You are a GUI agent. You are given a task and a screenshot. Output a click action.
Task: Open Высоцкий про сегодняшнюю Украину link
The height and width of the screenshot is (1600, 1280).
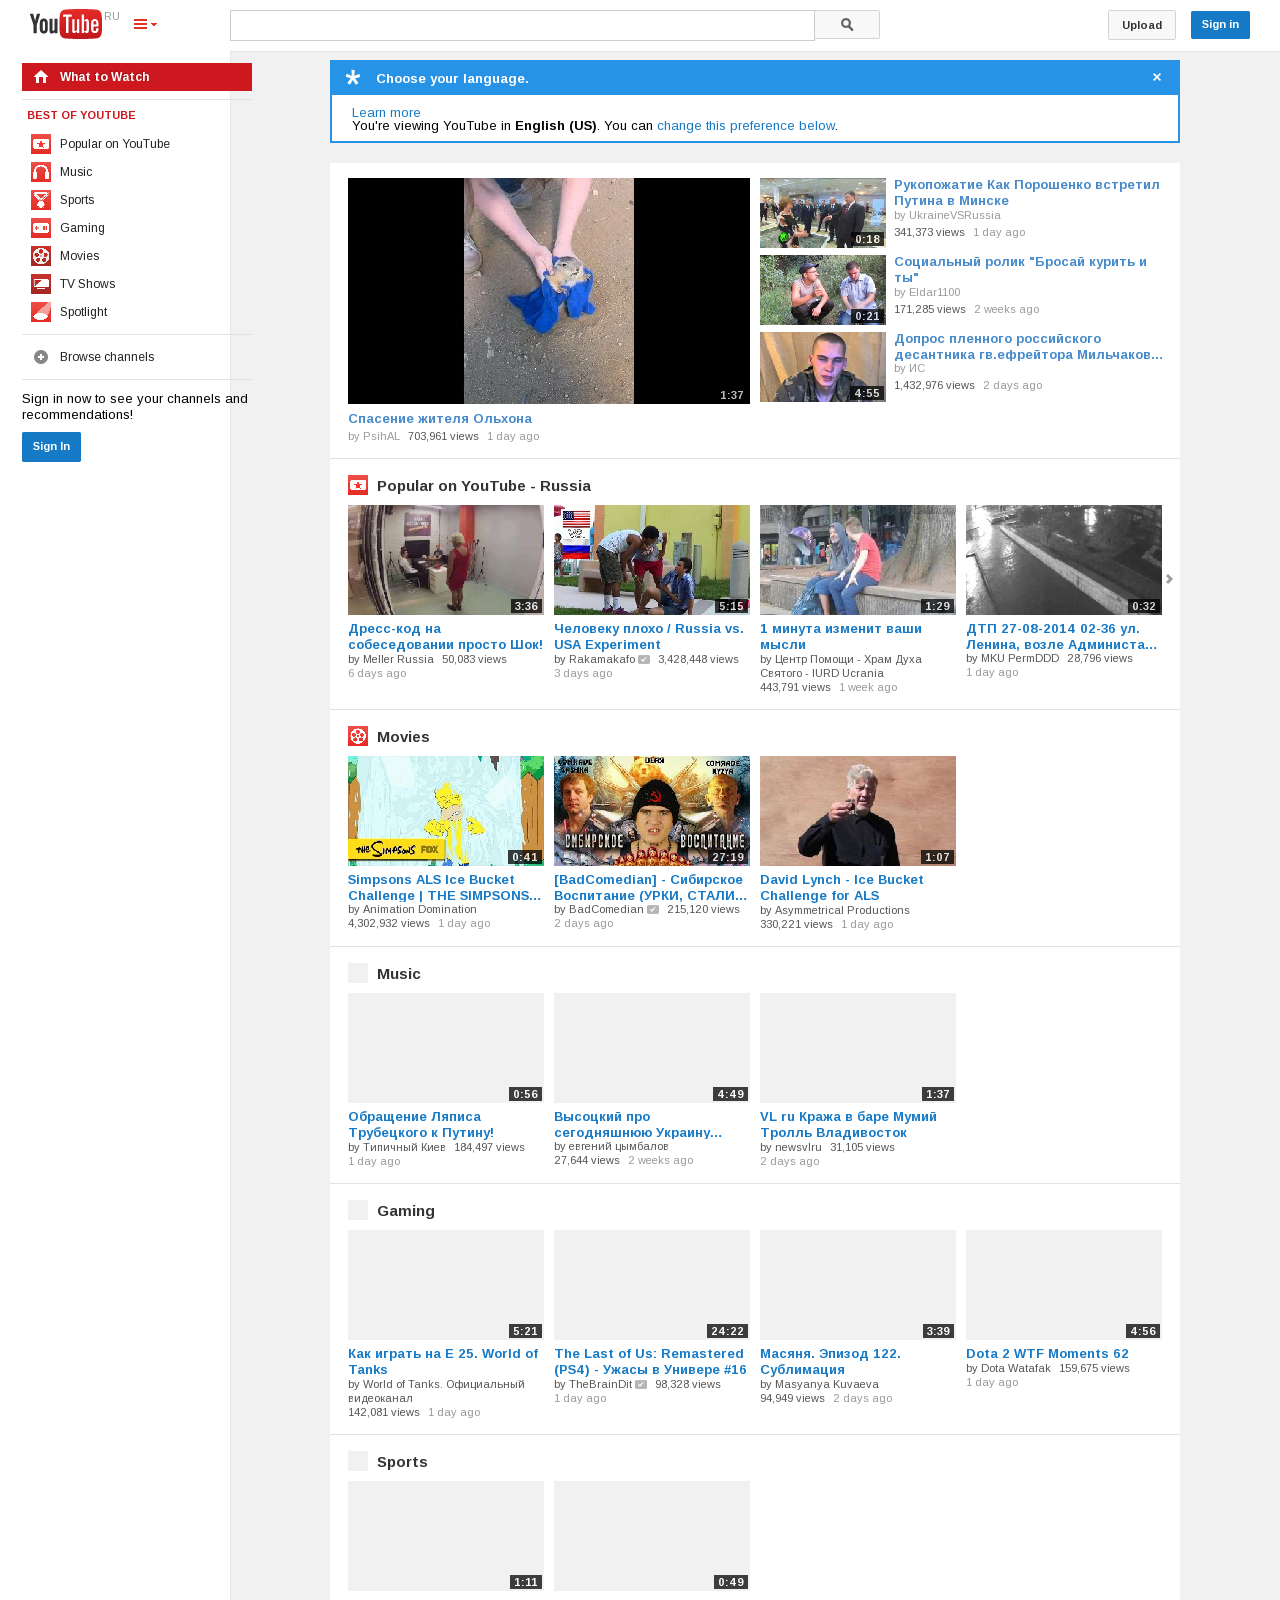[638, 1124]
